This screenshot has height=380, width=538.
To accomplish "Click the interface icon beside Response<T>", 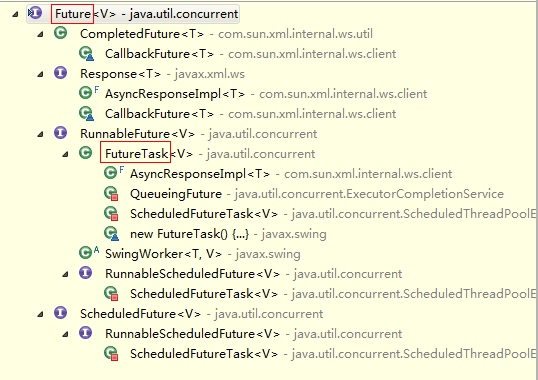I will 60,73.
